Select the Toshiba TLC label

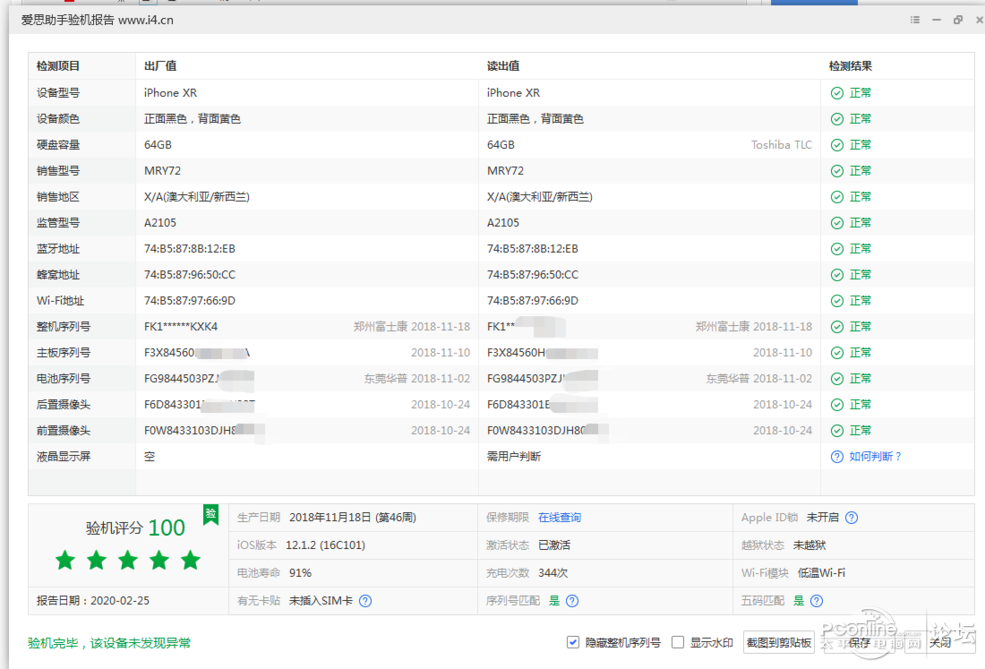point(781,145)
